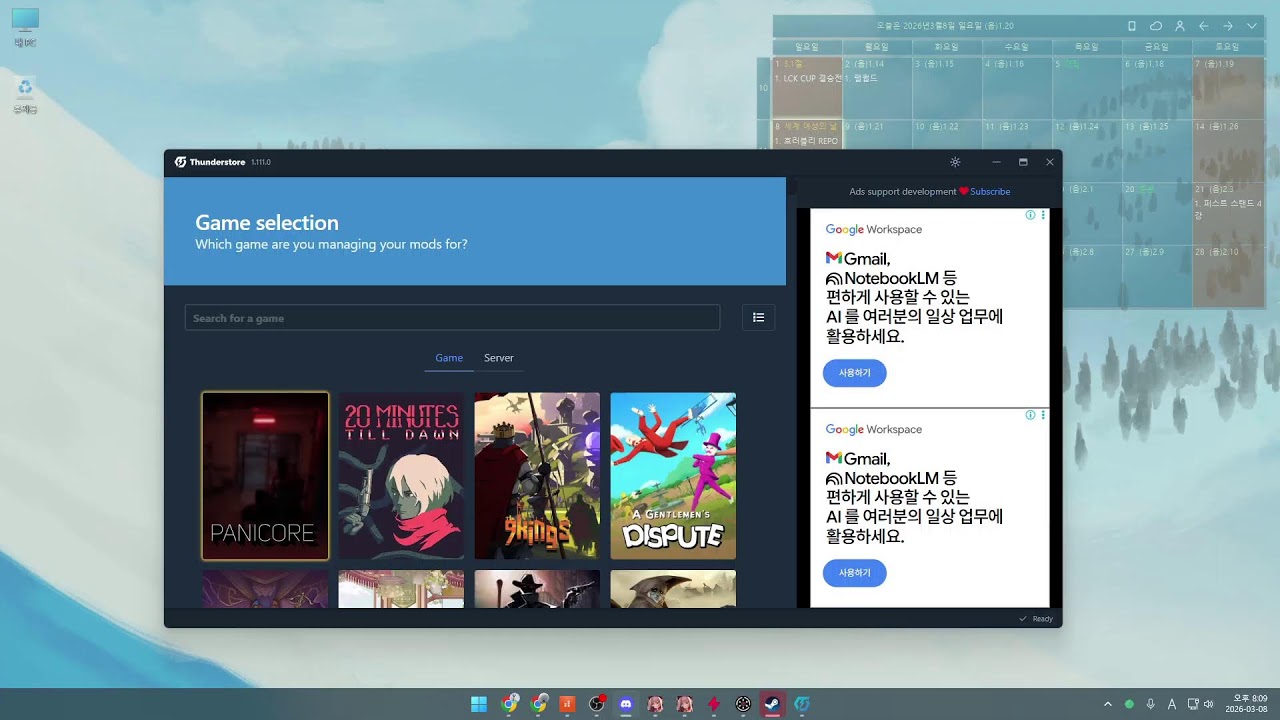Click the microphone tray icon

pos(1151,704)
